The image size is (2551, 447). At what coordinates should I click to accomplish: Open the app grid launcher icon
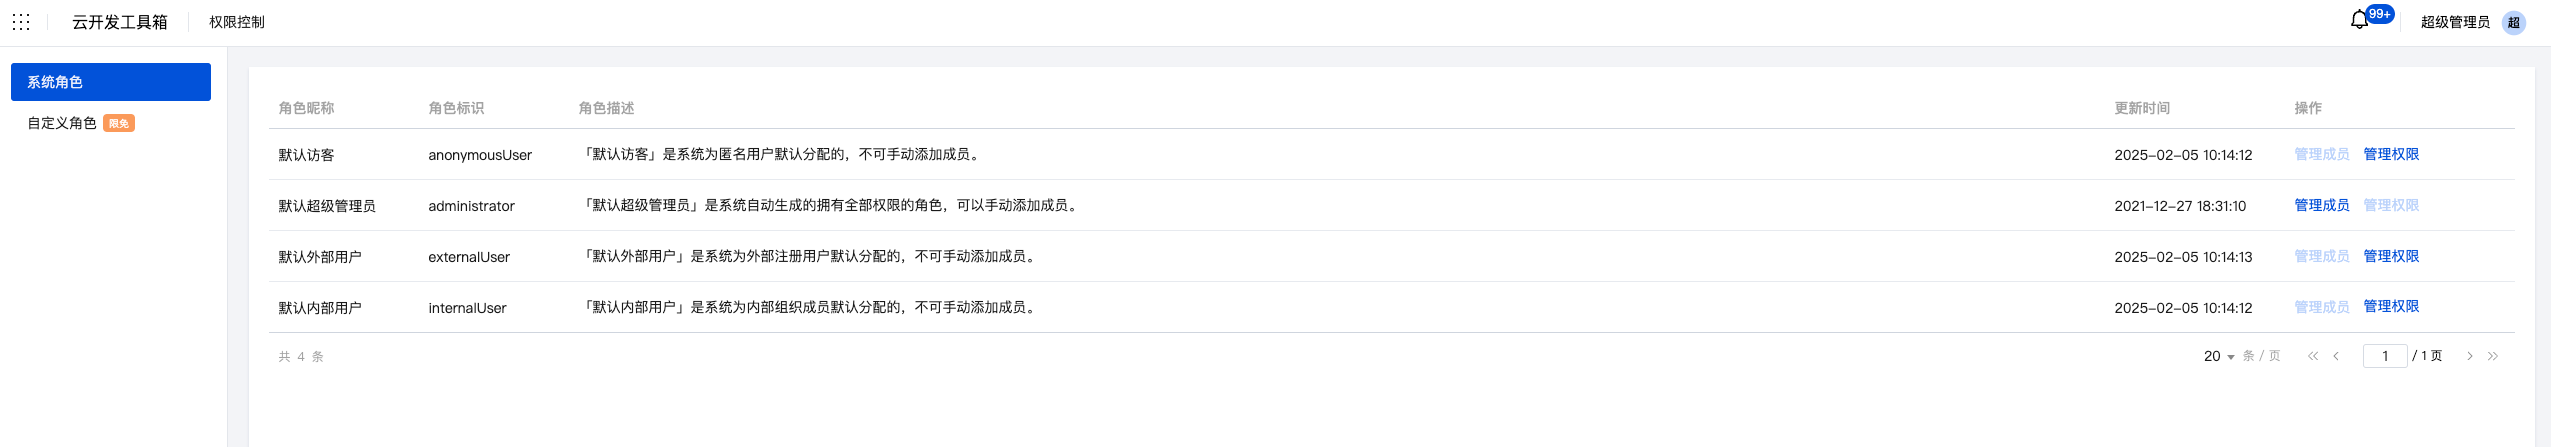coord(21,22)
